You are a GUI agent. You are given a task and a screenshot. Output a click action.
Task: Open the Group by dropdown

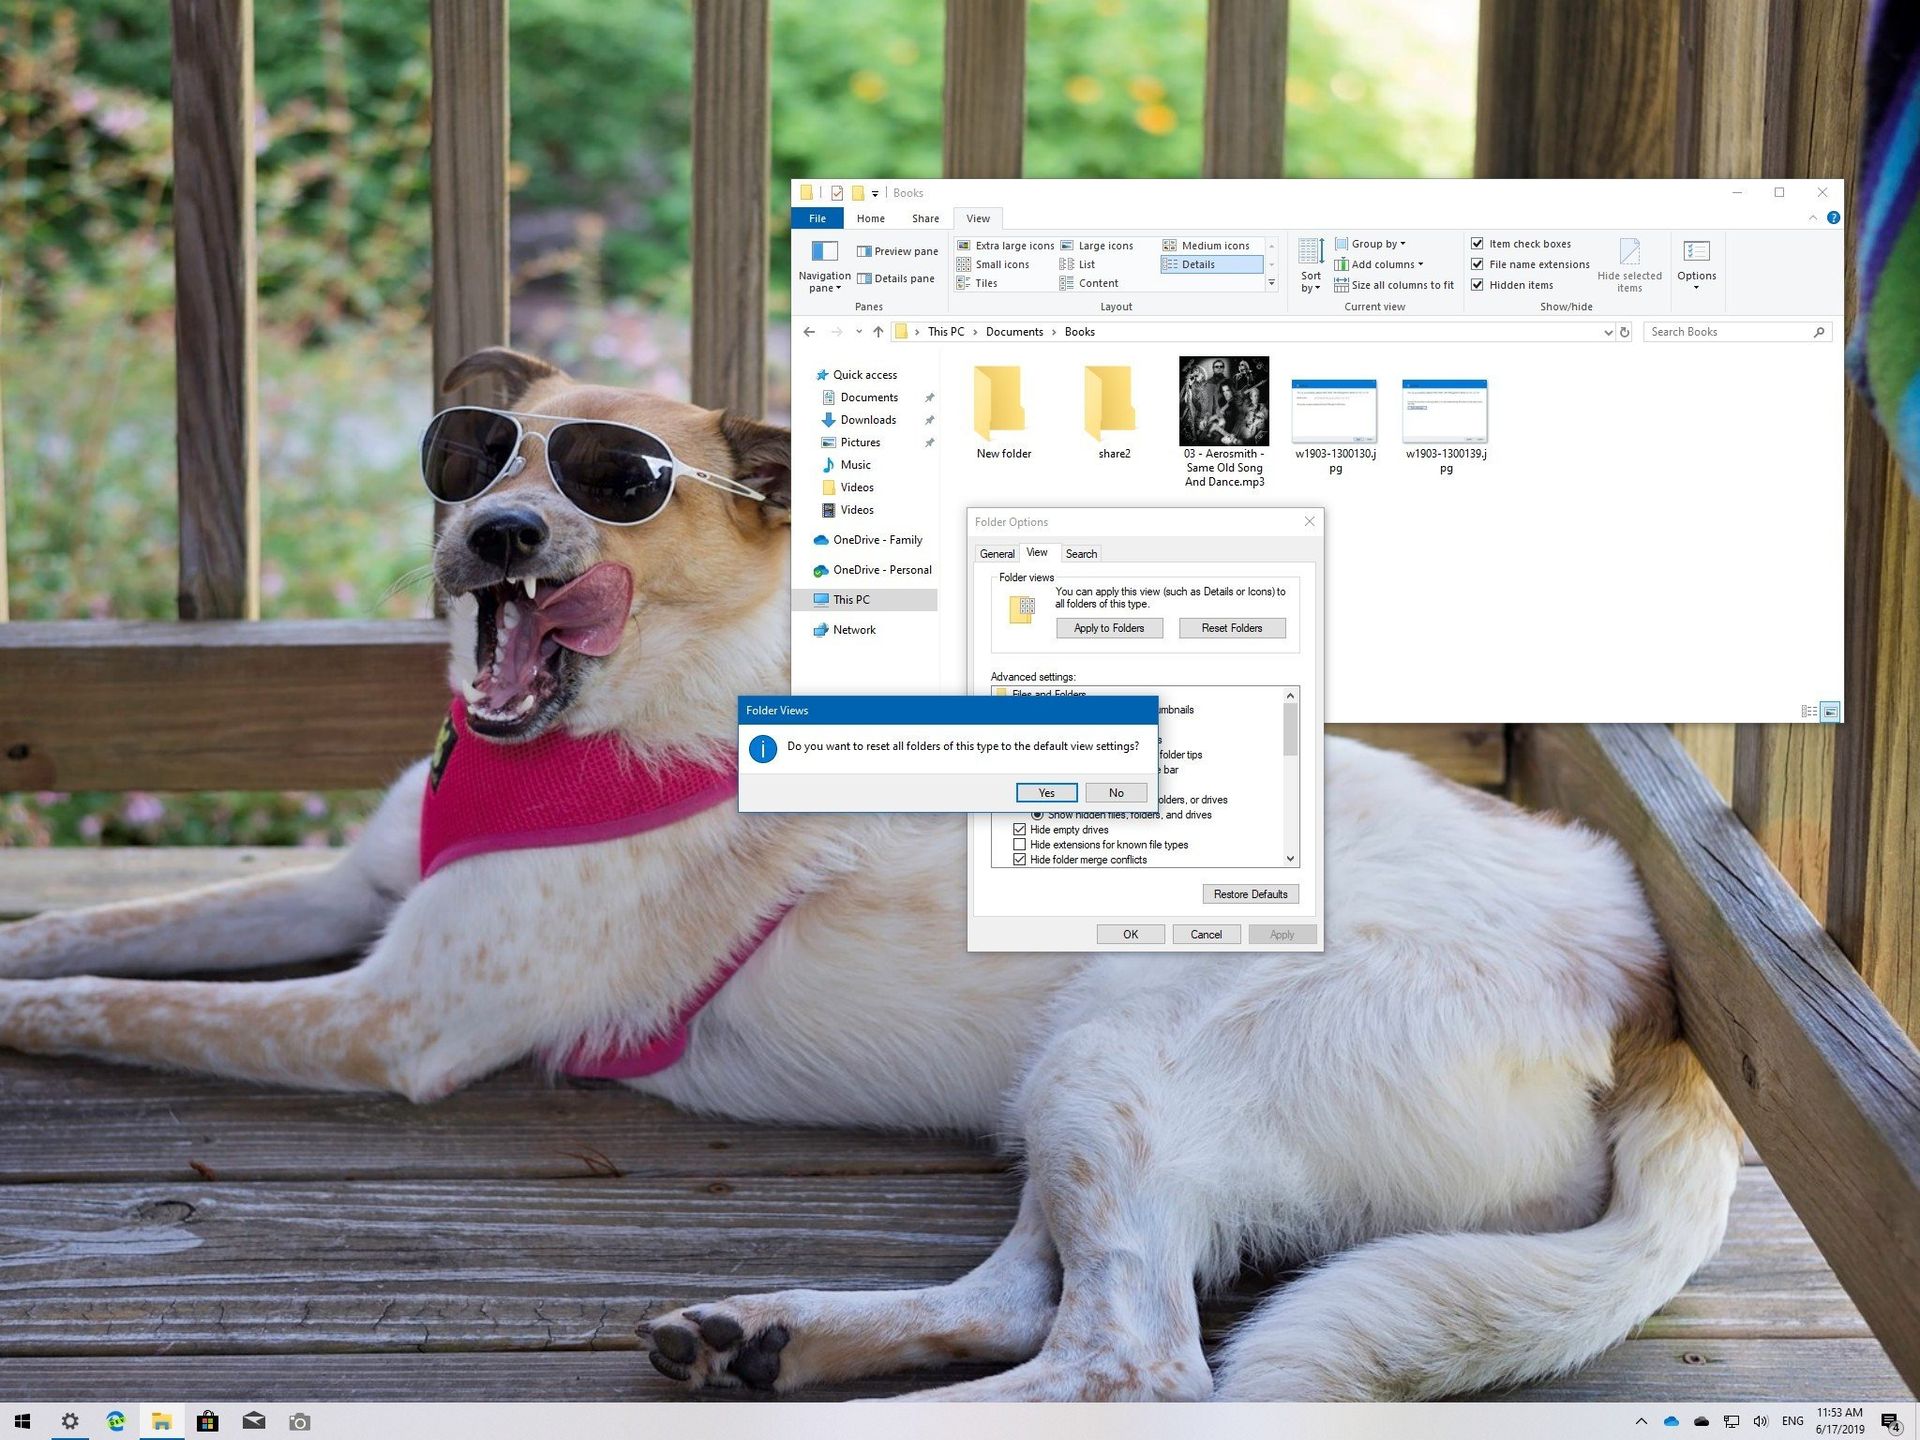(x=1374, y=243)
